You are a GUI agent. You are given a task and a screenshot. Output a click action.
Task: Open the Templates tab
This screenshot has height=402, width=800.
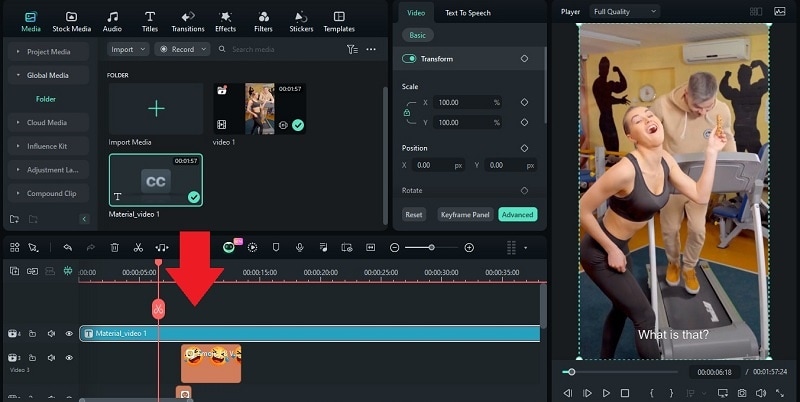point(339,22)
